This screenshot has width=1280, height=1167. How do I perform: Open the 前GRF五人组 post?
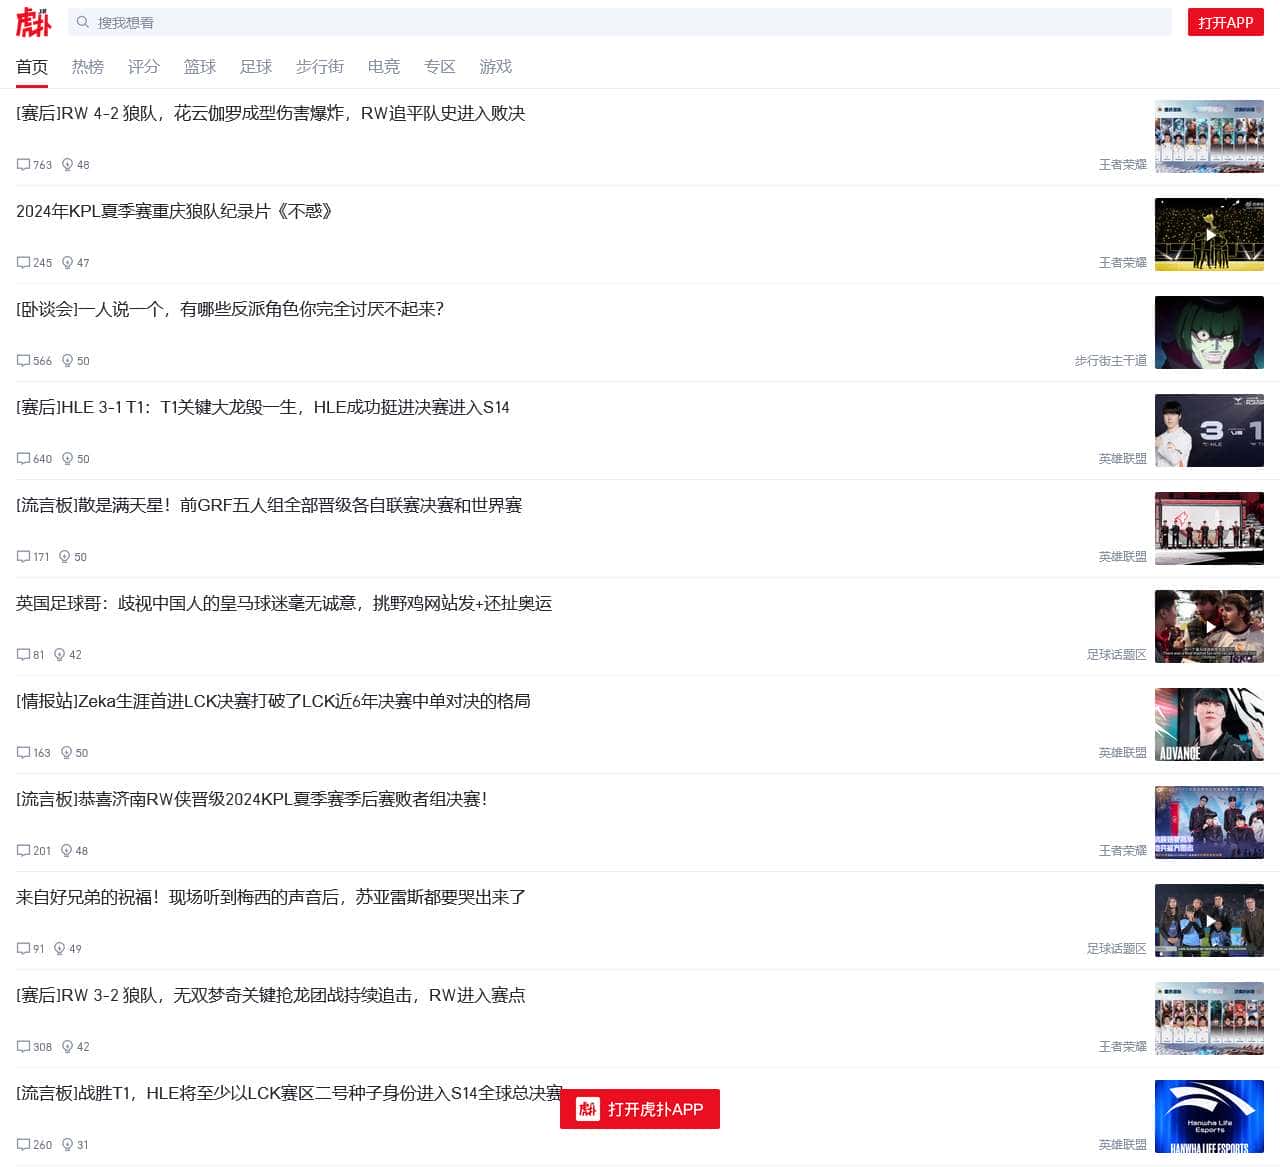269,506
